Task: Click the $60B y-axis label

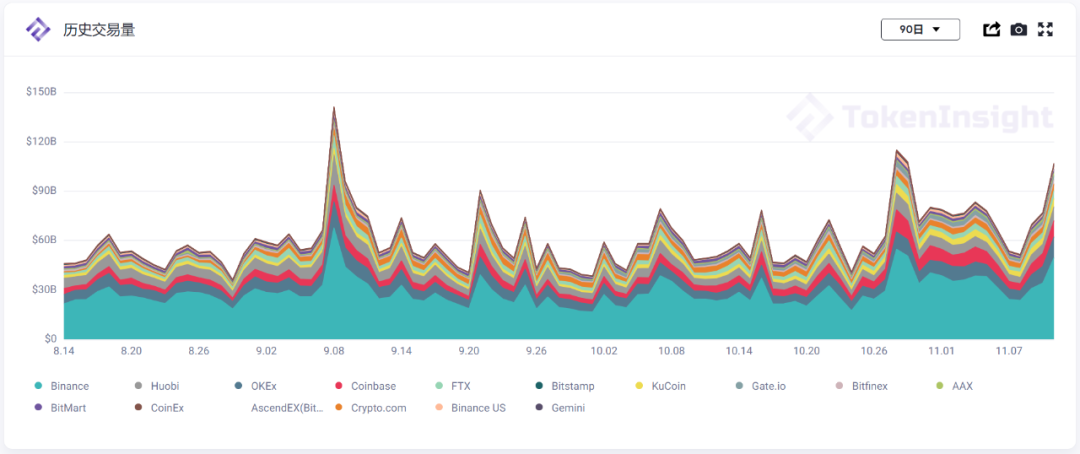Action: 43,240
